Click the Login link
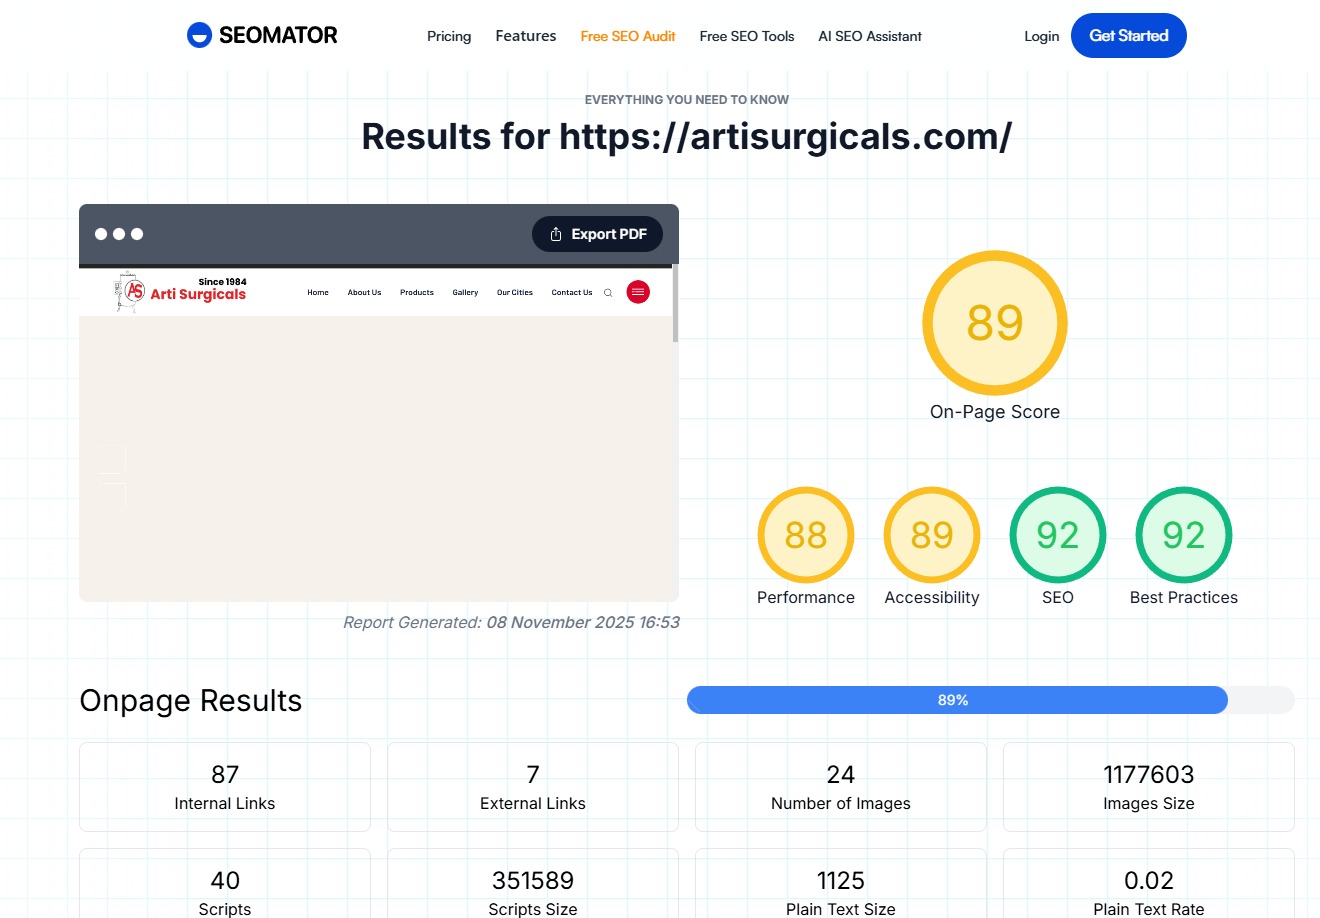The width and height of the screenshot is (1320, 918). tap(1042, 36)
